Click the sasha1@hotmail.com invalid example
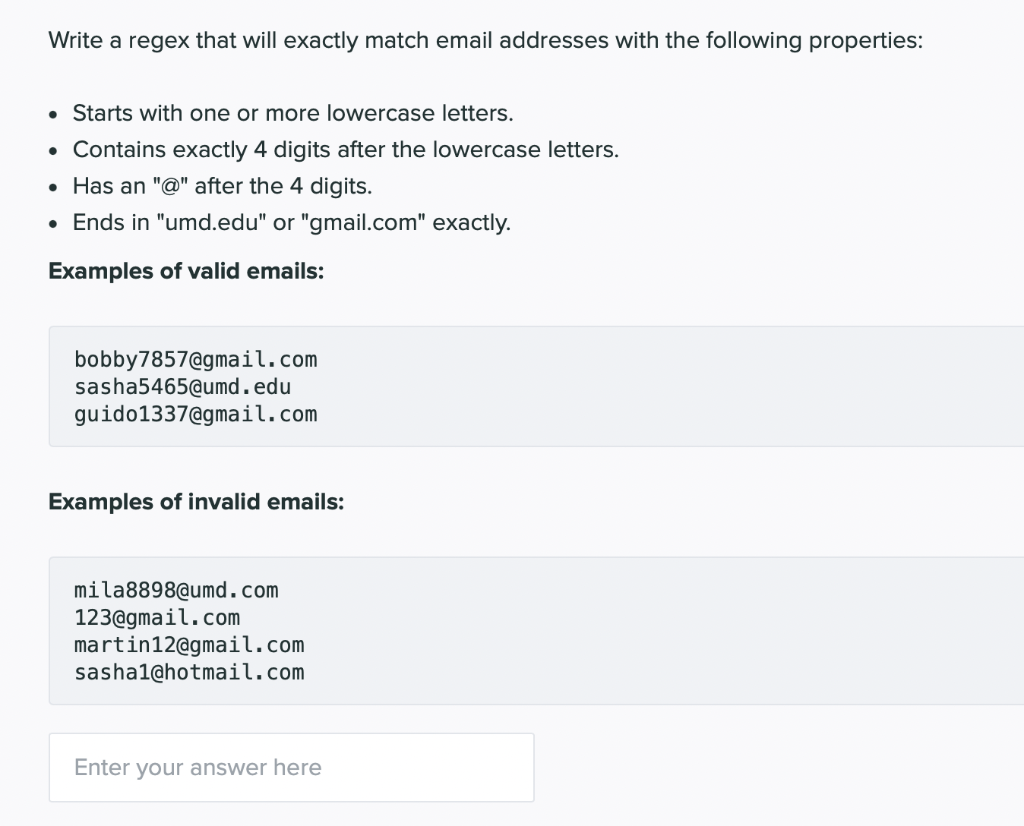The image size is (1024, 826). [x=189, y=671]
